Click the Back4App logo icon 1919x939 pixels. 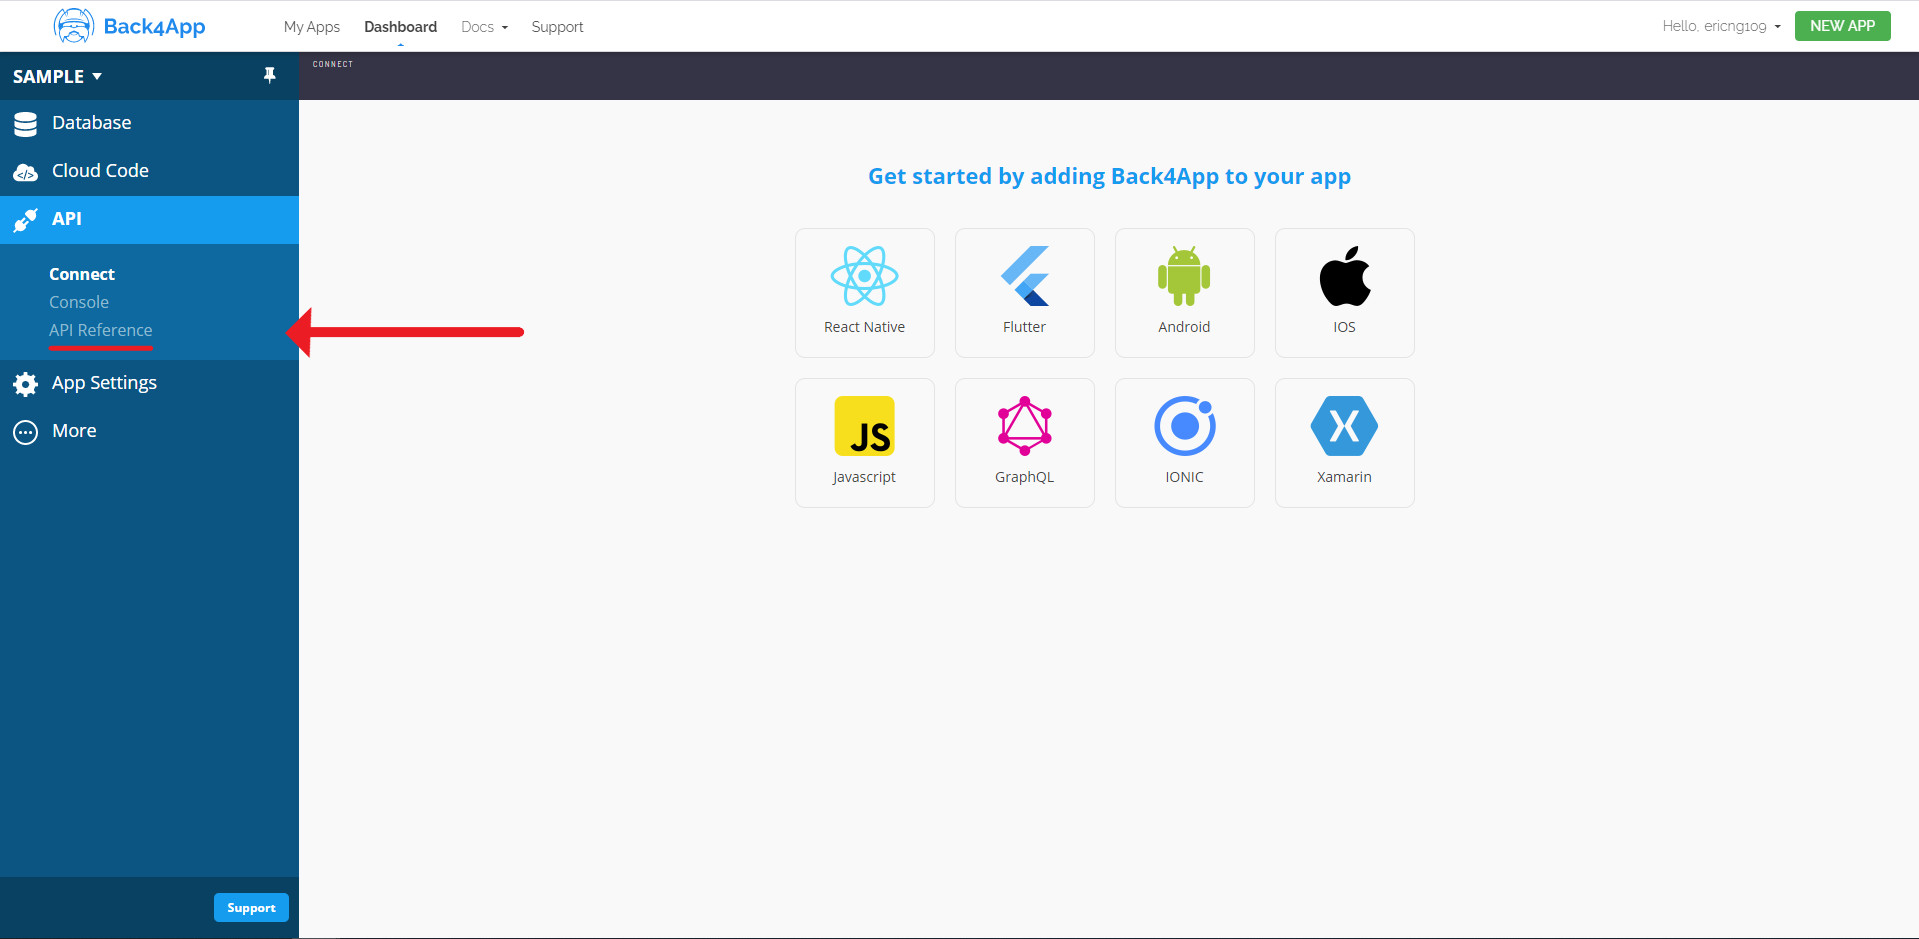pyautogui.click(x=74, y=26)
